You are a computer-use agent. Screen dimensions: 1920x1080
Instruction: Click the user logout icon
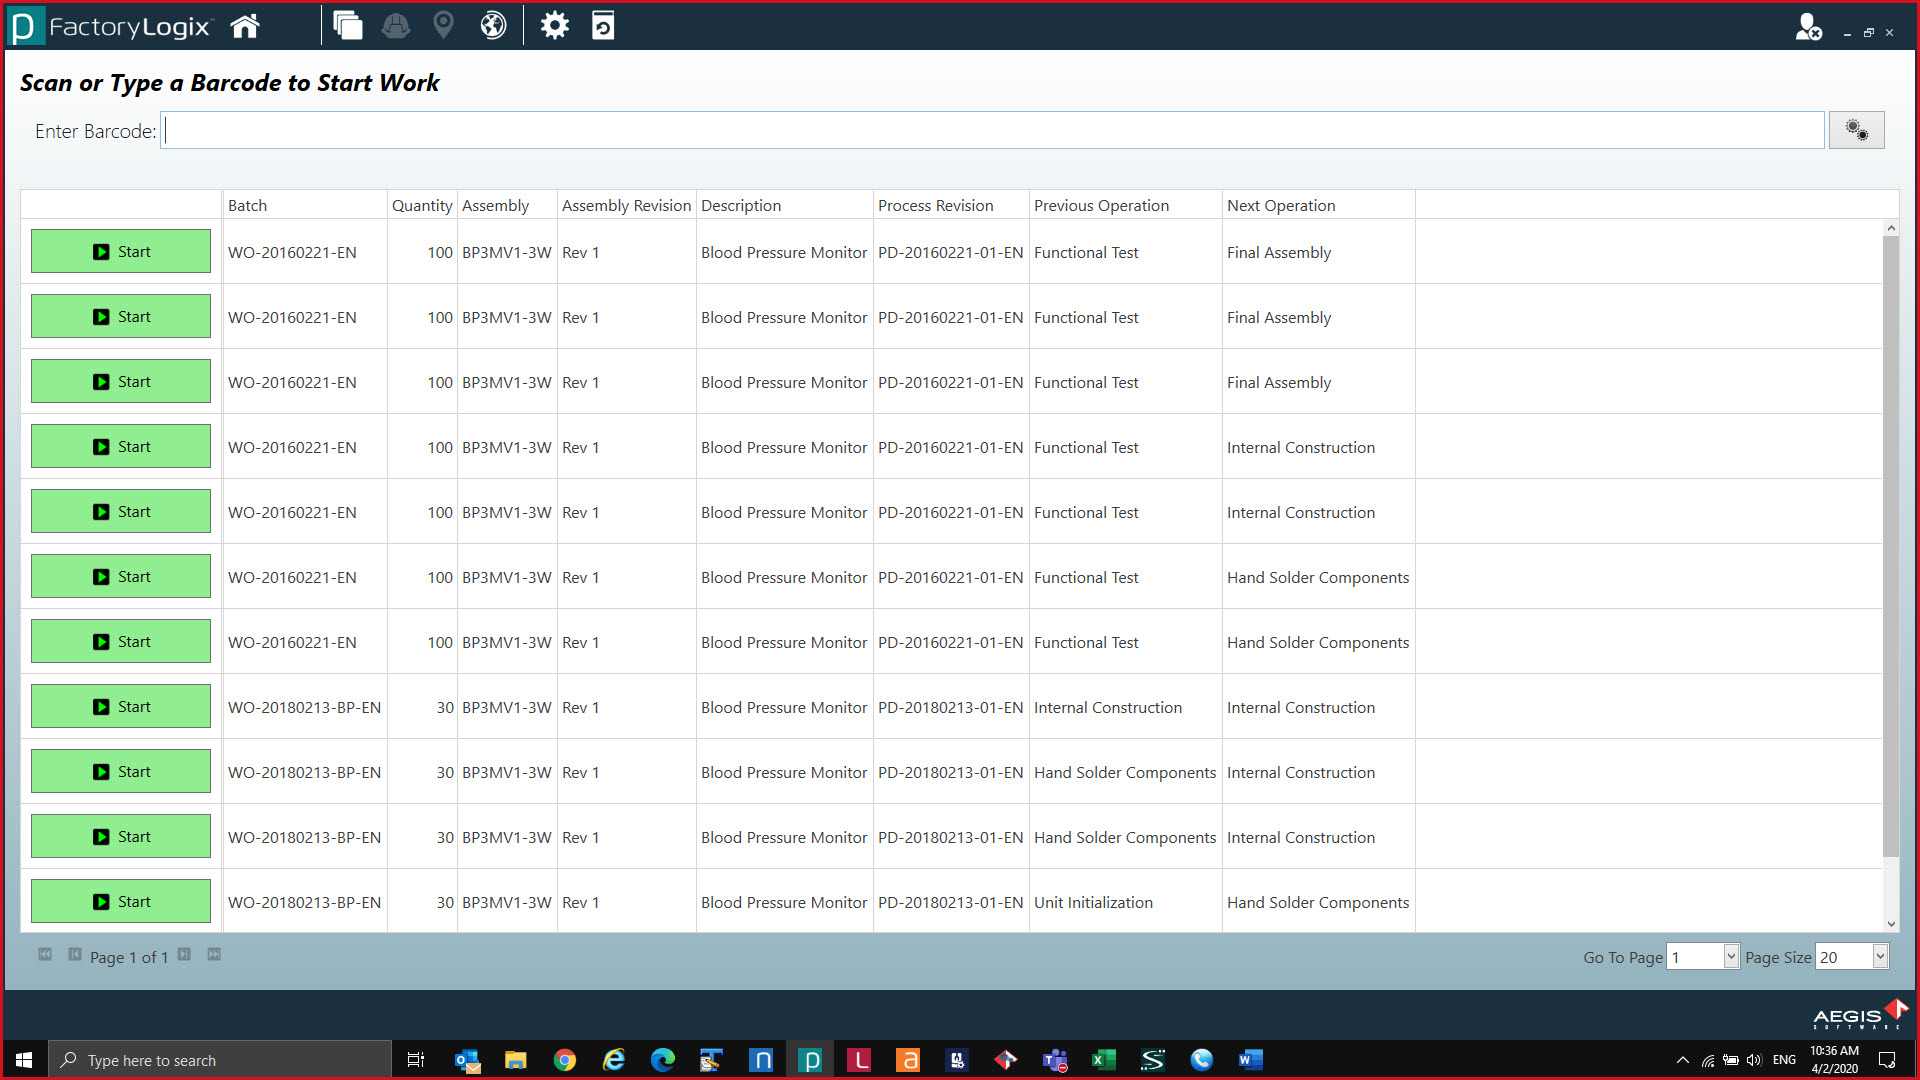tap(1808, 27)
